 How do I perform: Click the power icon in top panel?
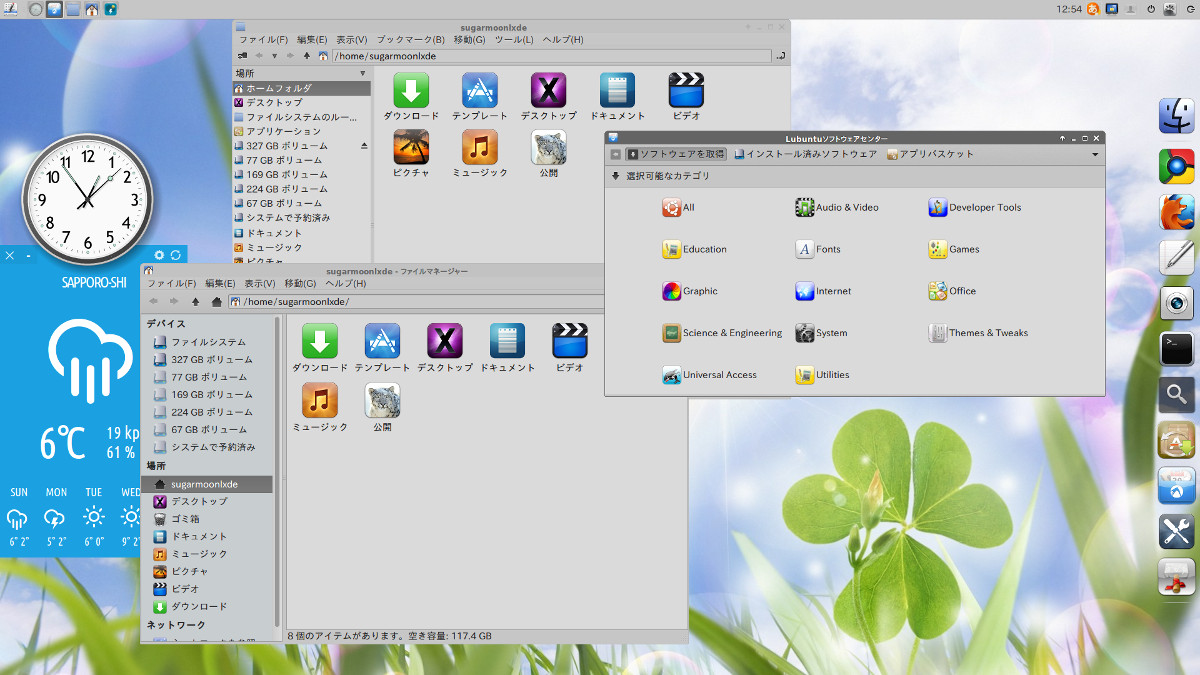pos(1151,9)
